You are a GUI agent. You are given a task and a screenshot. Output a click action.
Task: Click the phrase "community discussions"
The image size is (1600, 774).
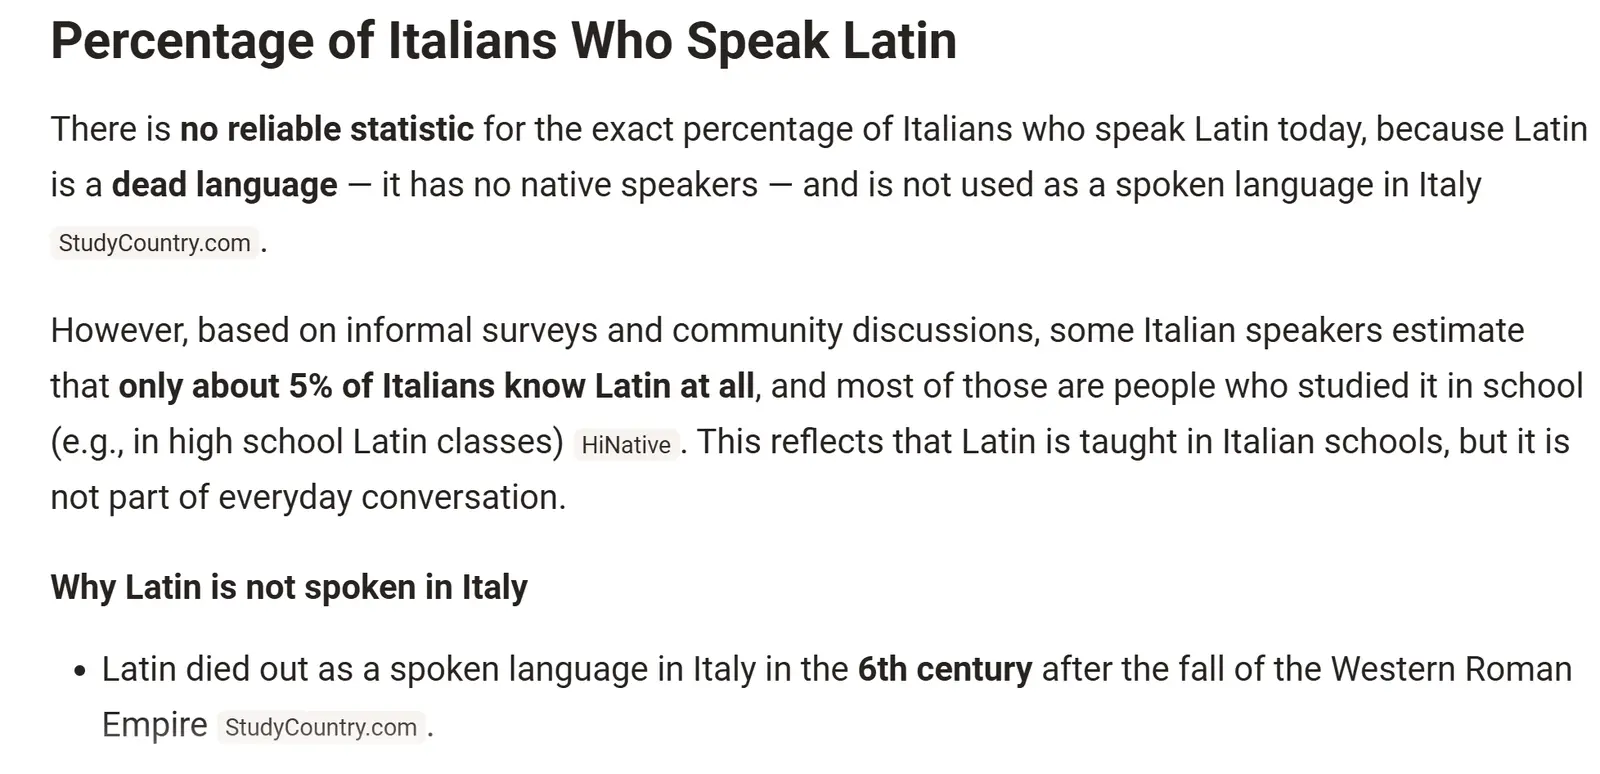click(x=854, y=330)
